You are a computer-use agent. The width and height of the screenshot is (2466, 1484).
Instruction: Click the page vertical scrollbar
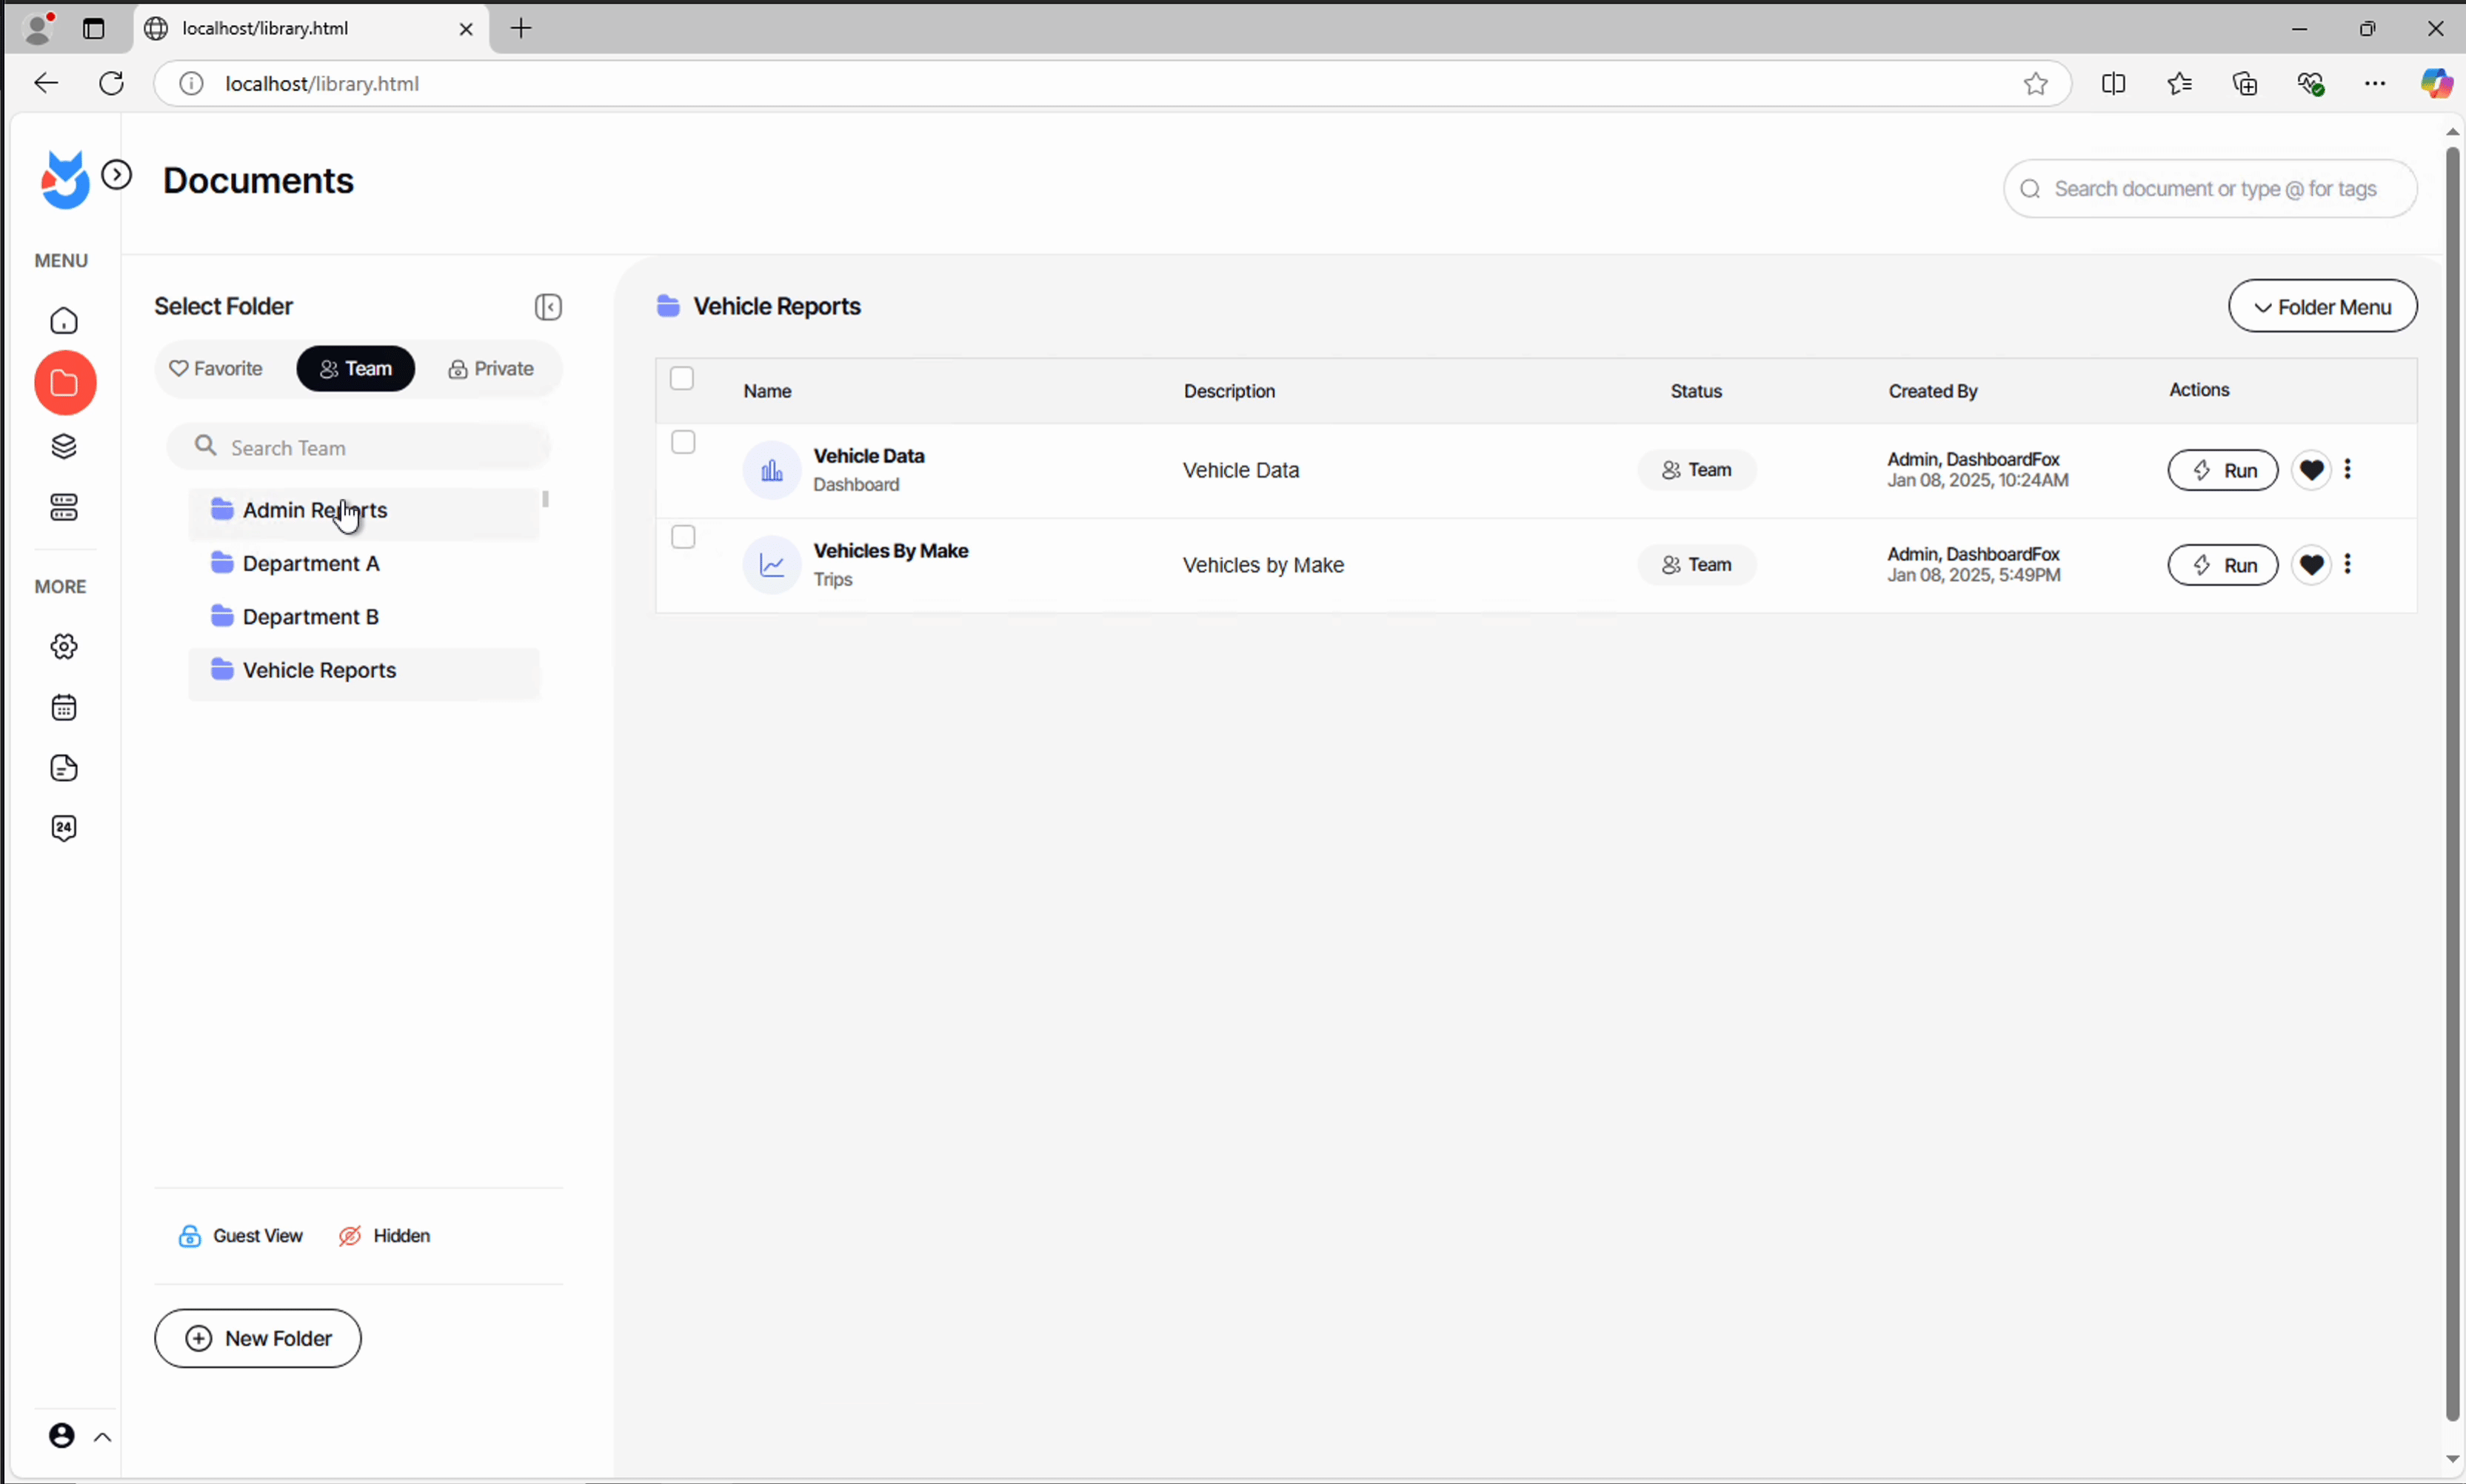pos(2451,780)
